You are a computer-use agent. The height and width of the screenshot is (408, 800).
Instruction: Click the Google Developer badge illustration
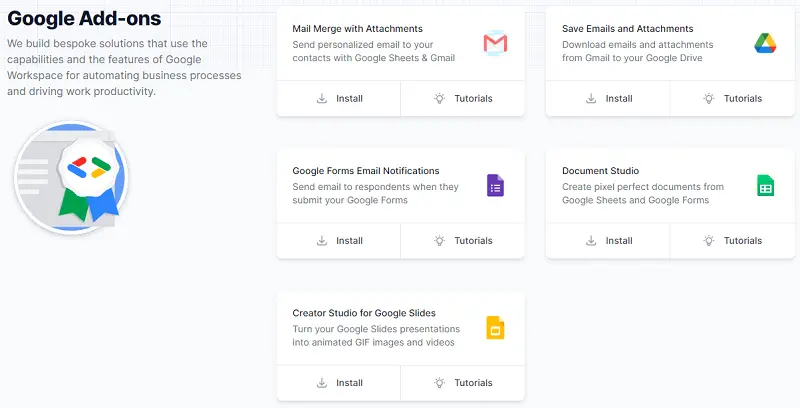coord(71,177)
